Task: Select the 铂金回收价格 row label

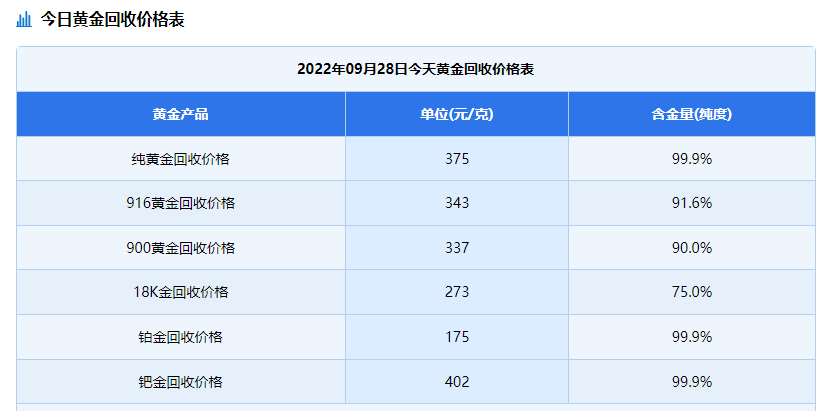Action: tap(181, 337)
